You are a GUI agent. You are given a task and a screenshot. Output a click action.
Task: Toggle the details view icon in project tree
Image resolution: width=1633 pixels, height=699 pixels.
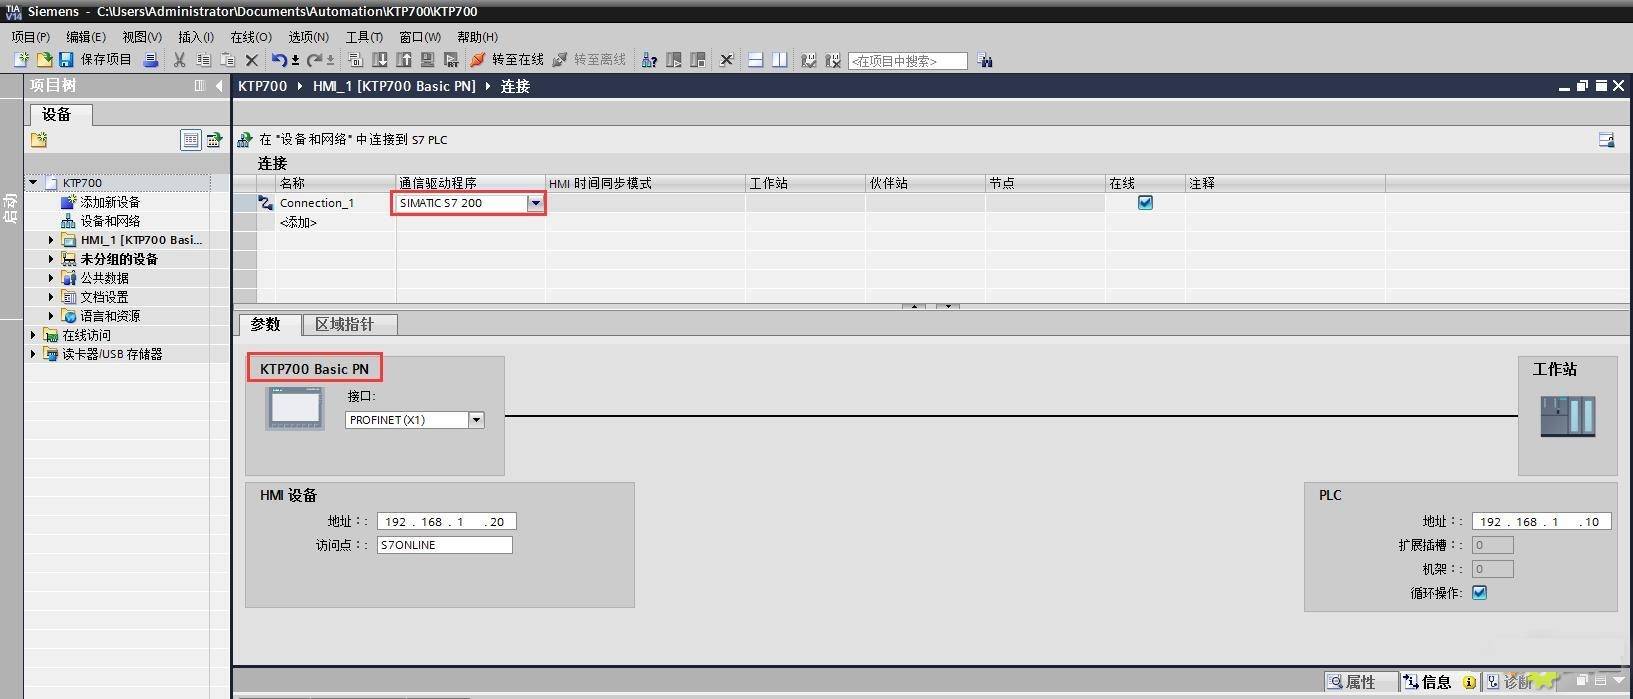(x=191, y=140)
